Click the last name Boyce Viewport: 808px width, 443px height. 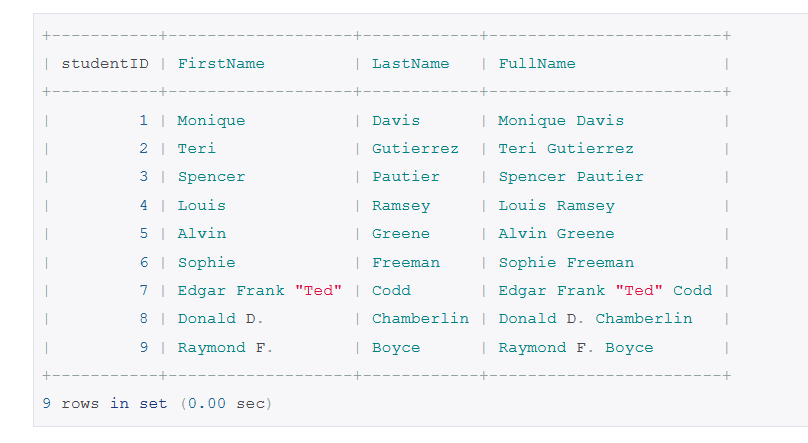point(396,348)
